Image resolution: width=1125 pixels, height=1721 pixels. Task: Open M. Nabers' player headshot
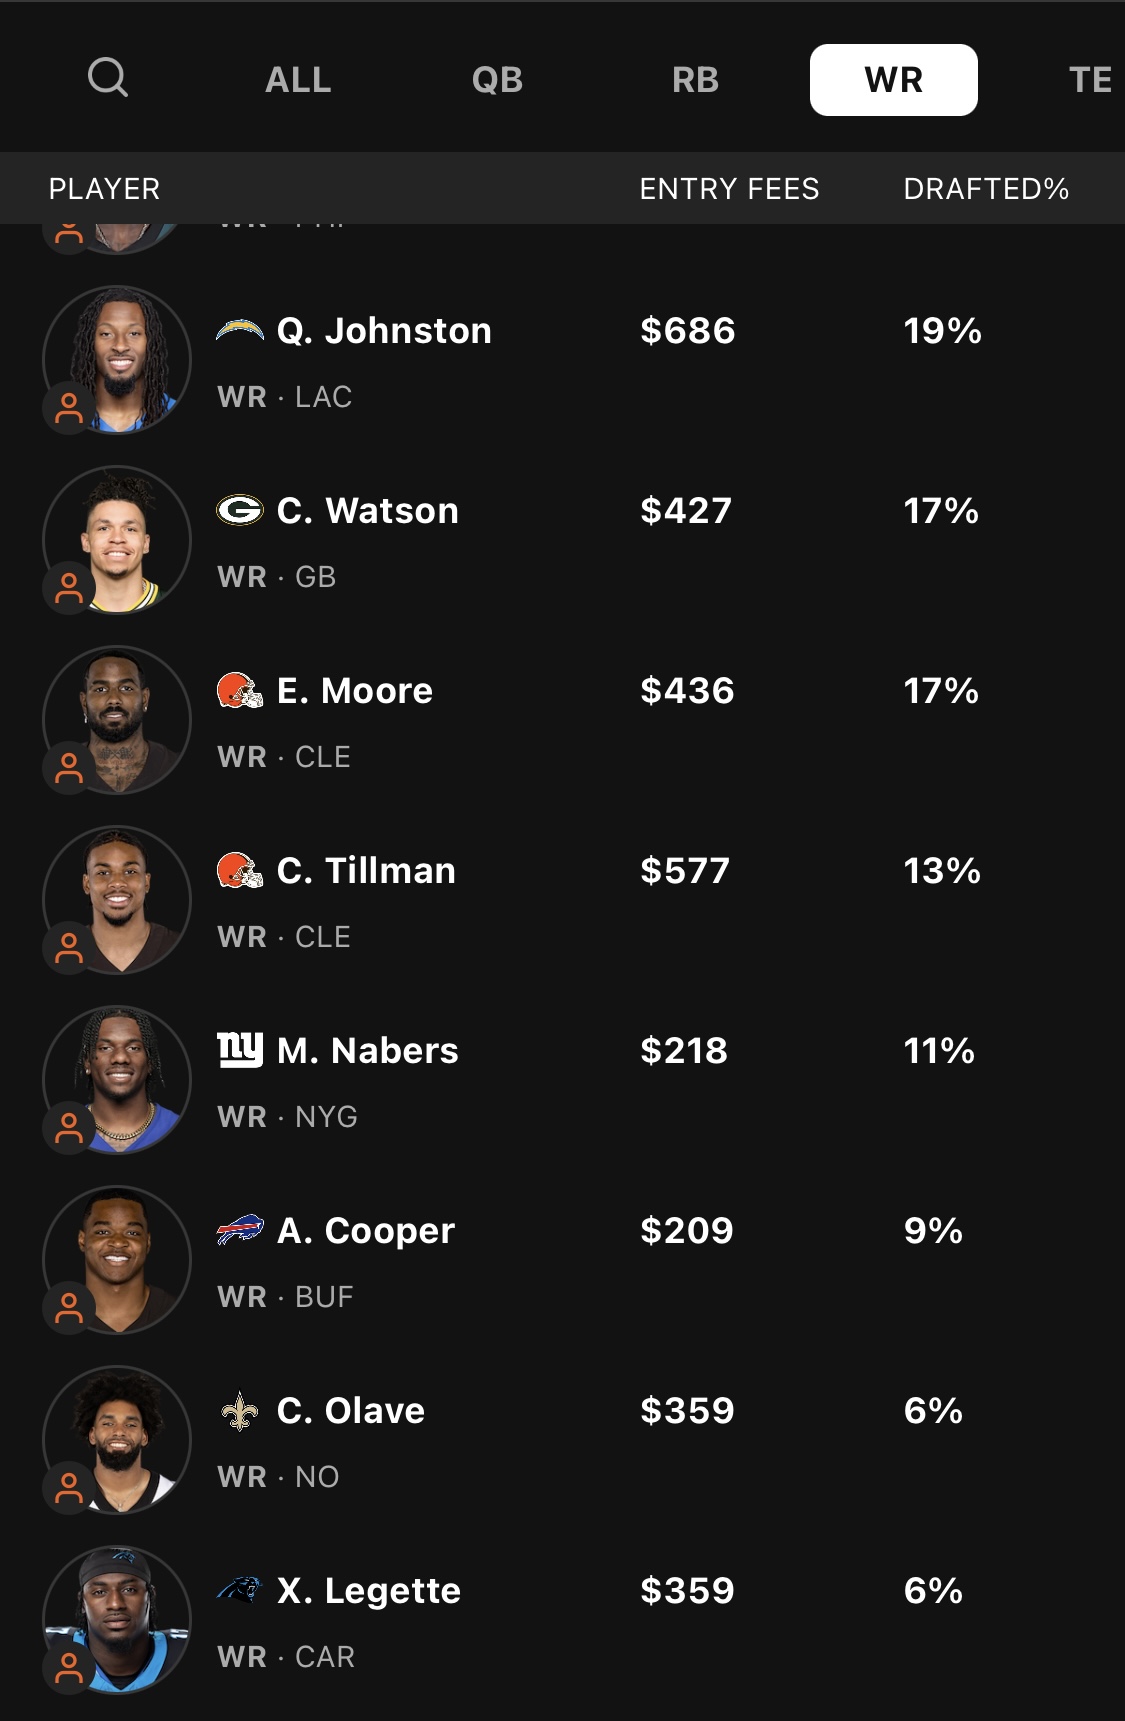point(117,1080)
